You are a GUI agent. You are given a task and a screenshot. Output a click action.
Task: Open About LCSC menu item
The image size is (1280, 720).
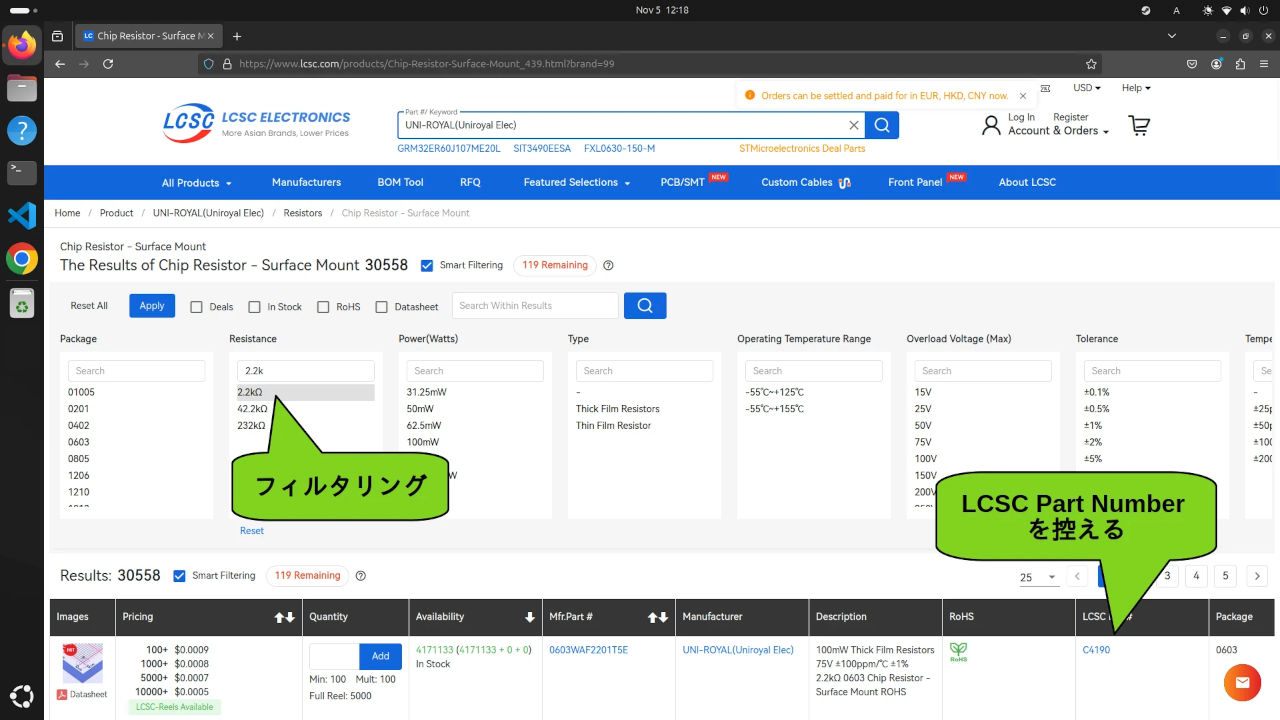pyautogui.click(x=1027, y=182)
